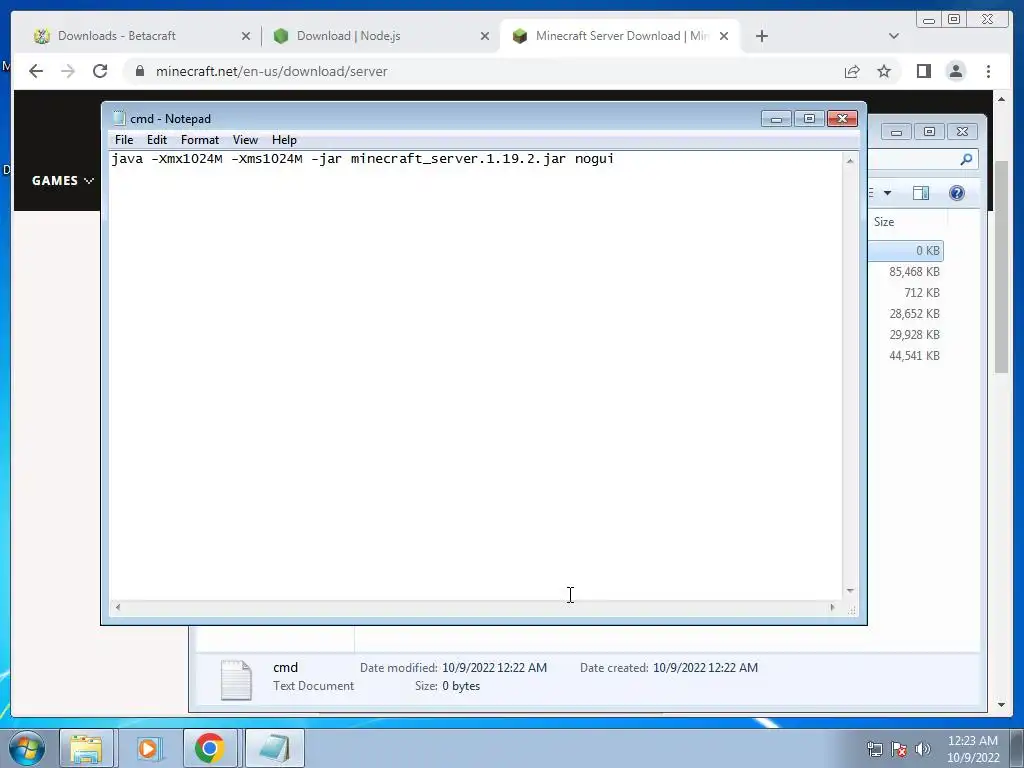Open Windows Explorer from taskbar
1024x768 pixels.
click(x=86, y=748)
